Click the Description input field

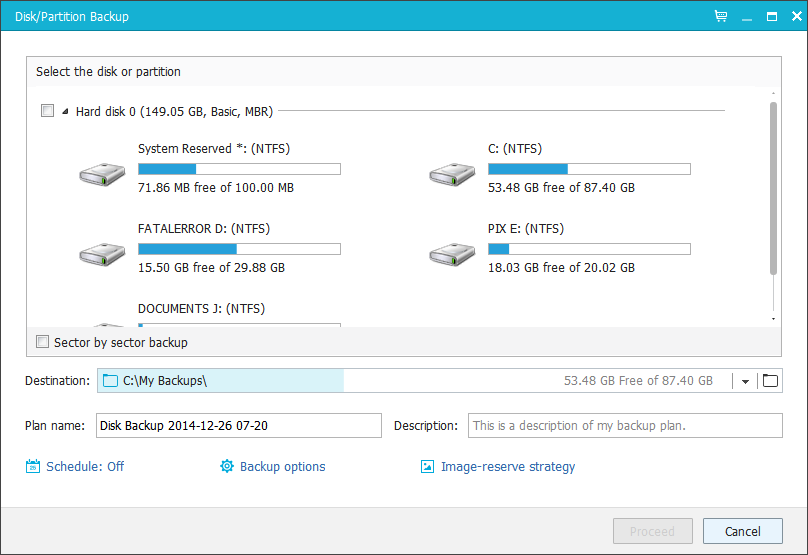625,425
